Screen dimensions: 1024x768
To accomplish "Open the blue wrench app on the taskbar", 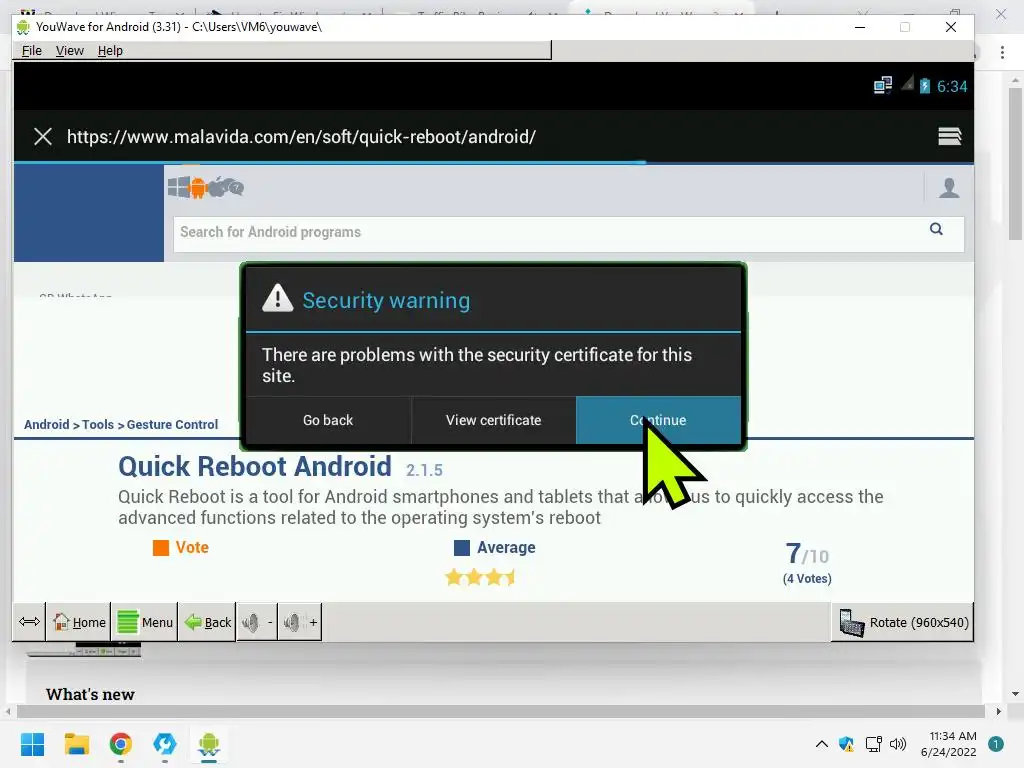I will pos(165,744).
